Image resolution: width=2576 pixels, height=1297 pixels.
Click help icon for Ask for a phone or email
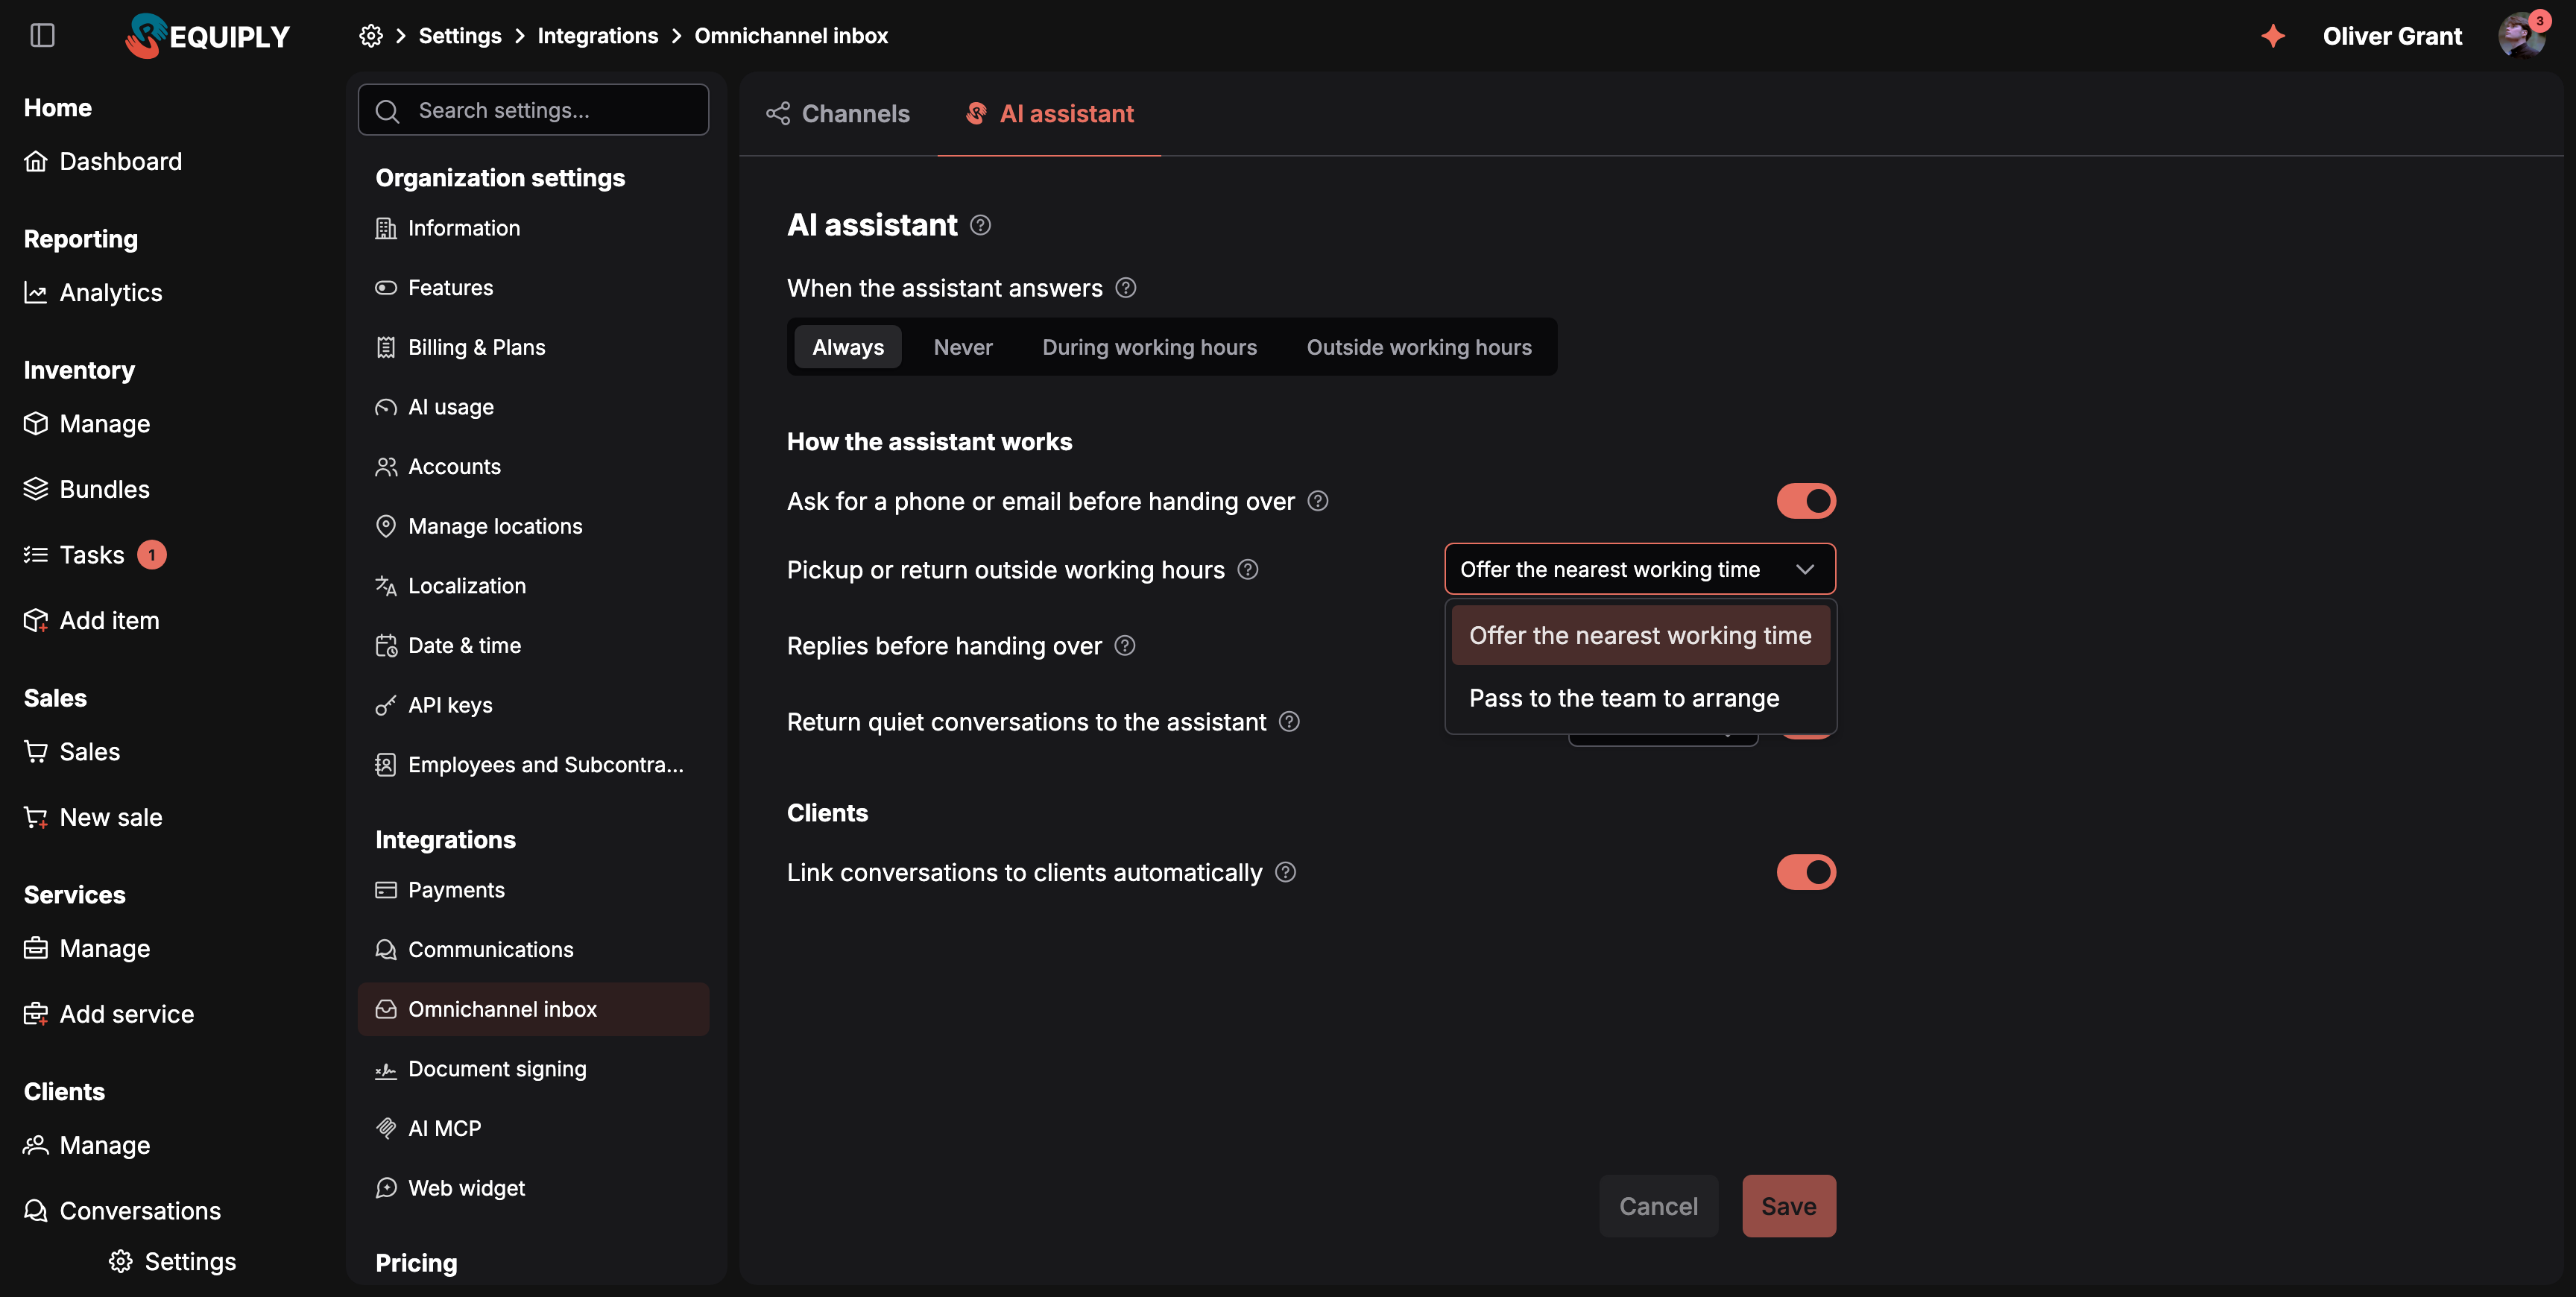1318,501
